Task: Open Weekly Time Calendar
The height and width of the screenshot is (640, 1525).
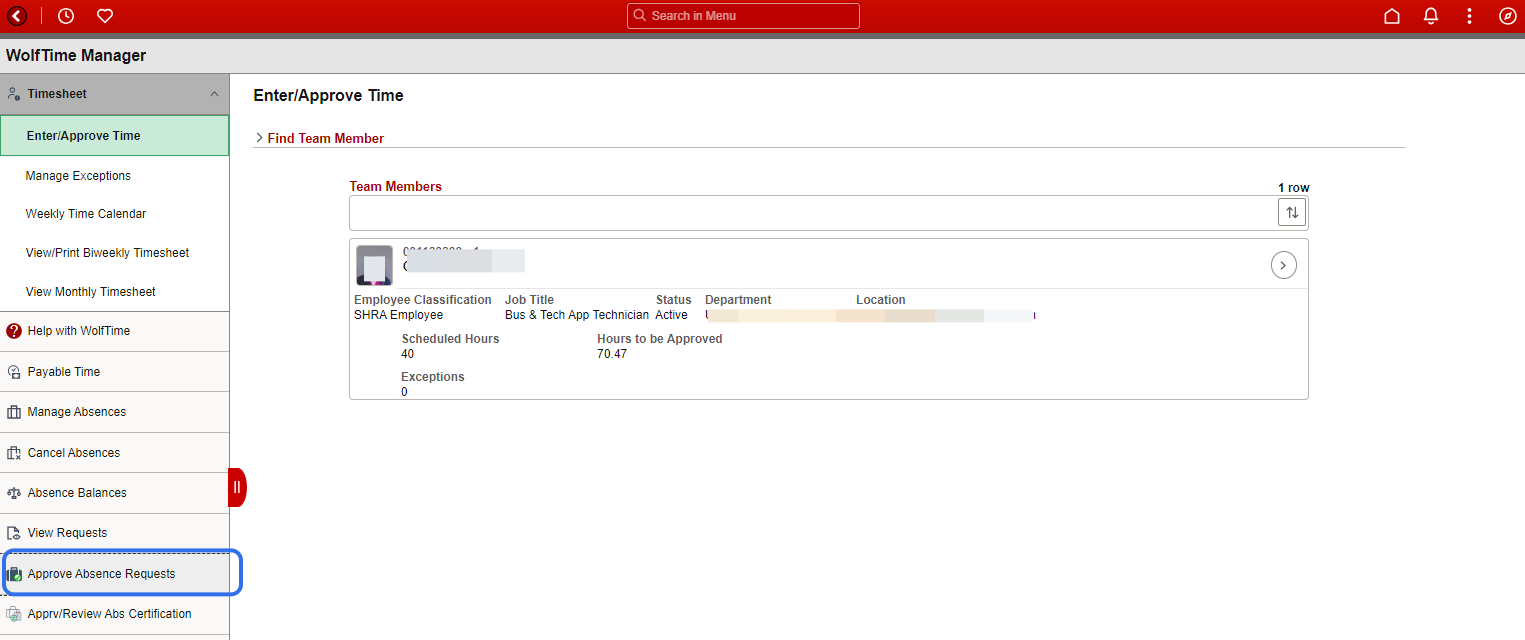Action: pos(115,214)
